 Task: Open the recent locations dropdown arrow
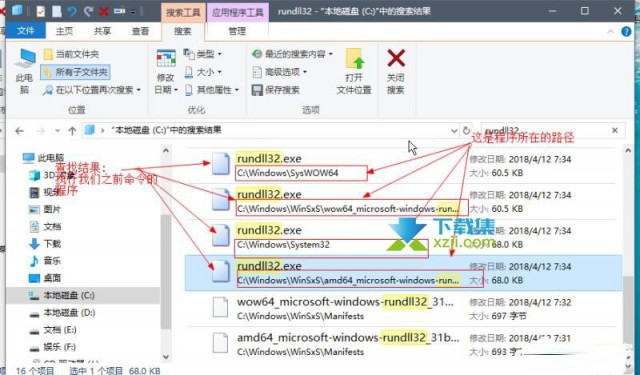click(x=58, y=131)
